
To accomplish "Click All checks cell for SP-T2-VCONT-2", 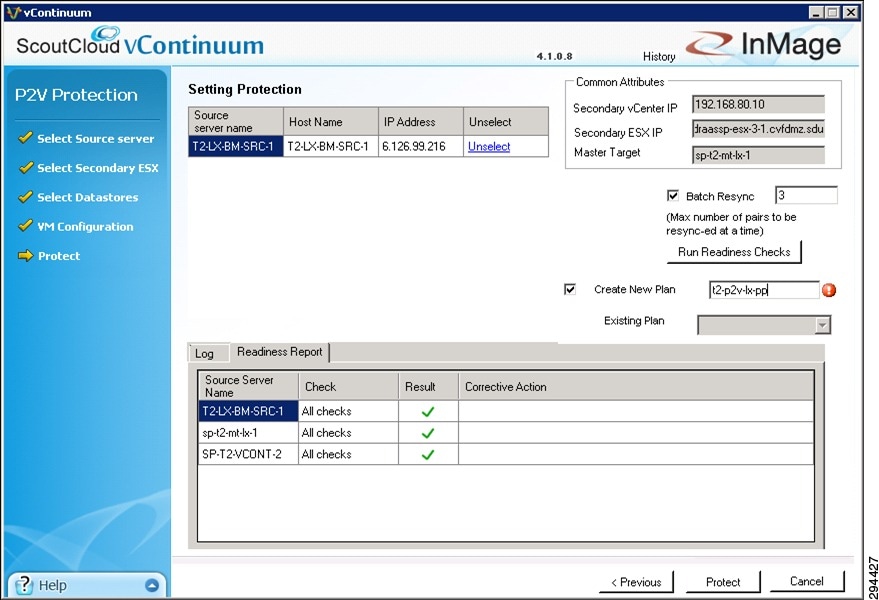I will click(x=348, y=454).
